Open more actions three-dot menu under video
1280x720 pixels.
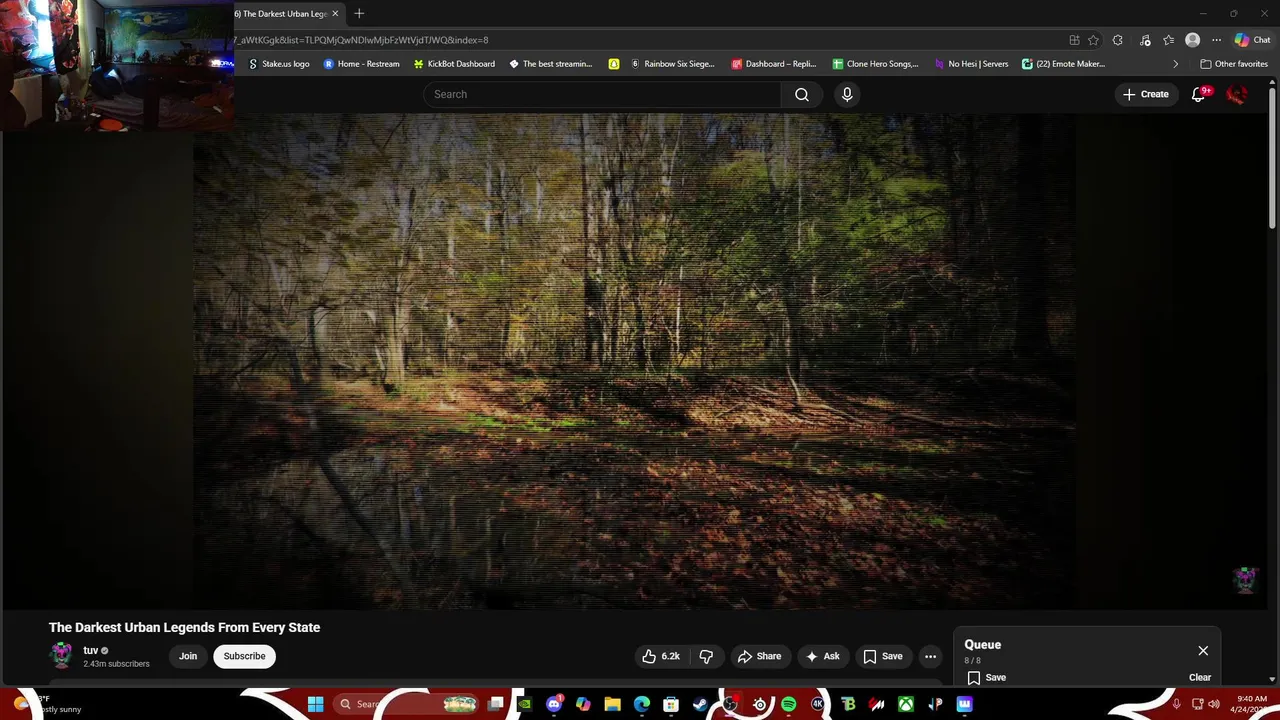930,656
